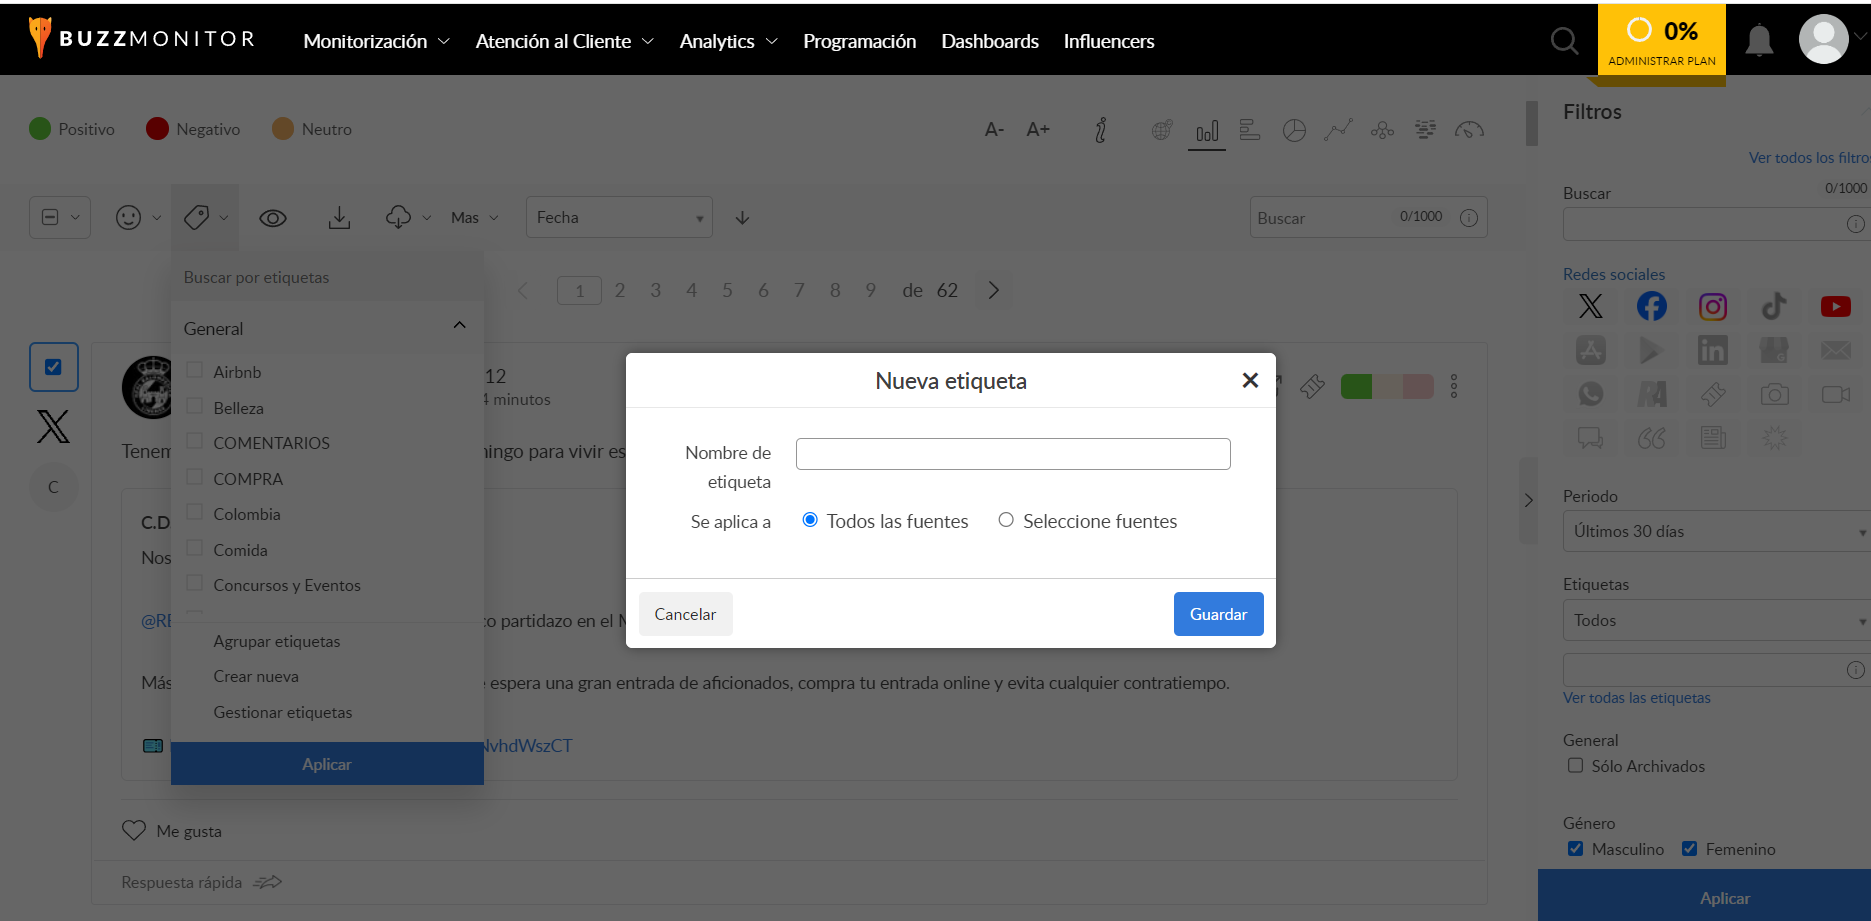Click the green sentiment bar segment
The width and height of the screenshot is (1871, 921).
1356,387
